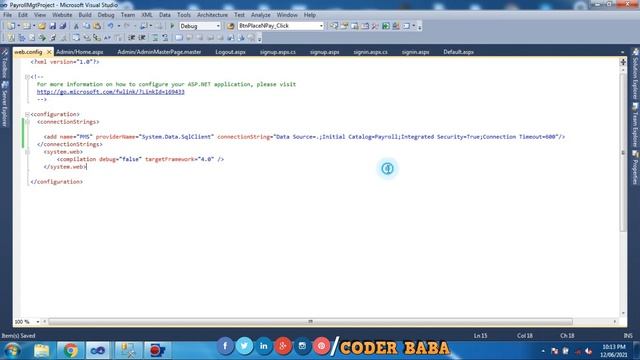Click the Uncomment Selection icon
This screenshot has height=360, width=640.
coord(165,38)
